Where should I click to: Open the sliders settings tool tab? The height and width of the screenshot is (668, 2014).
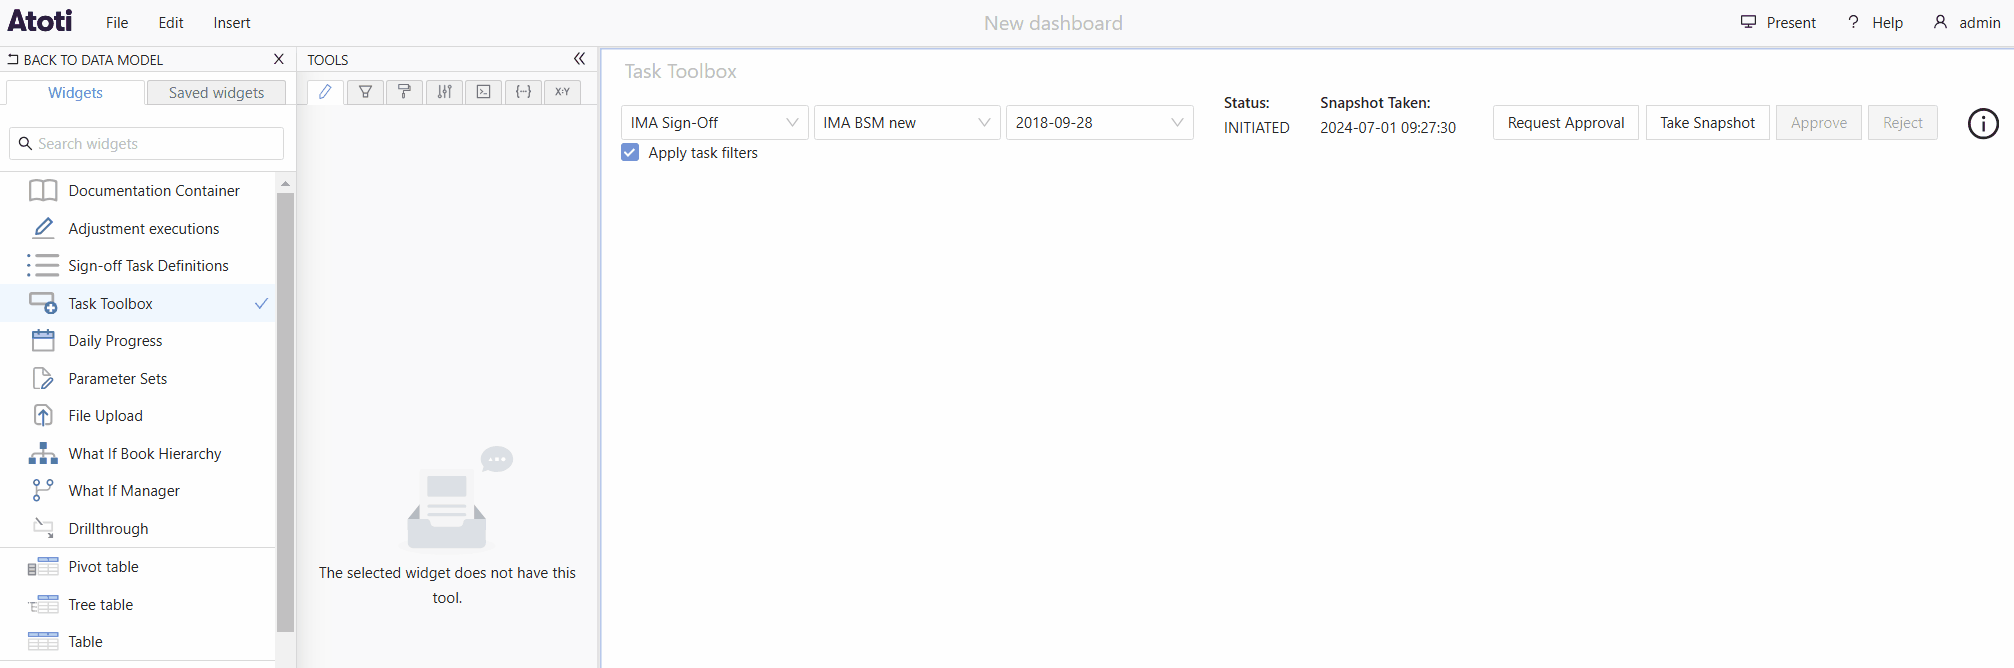(x=444, y=92)
